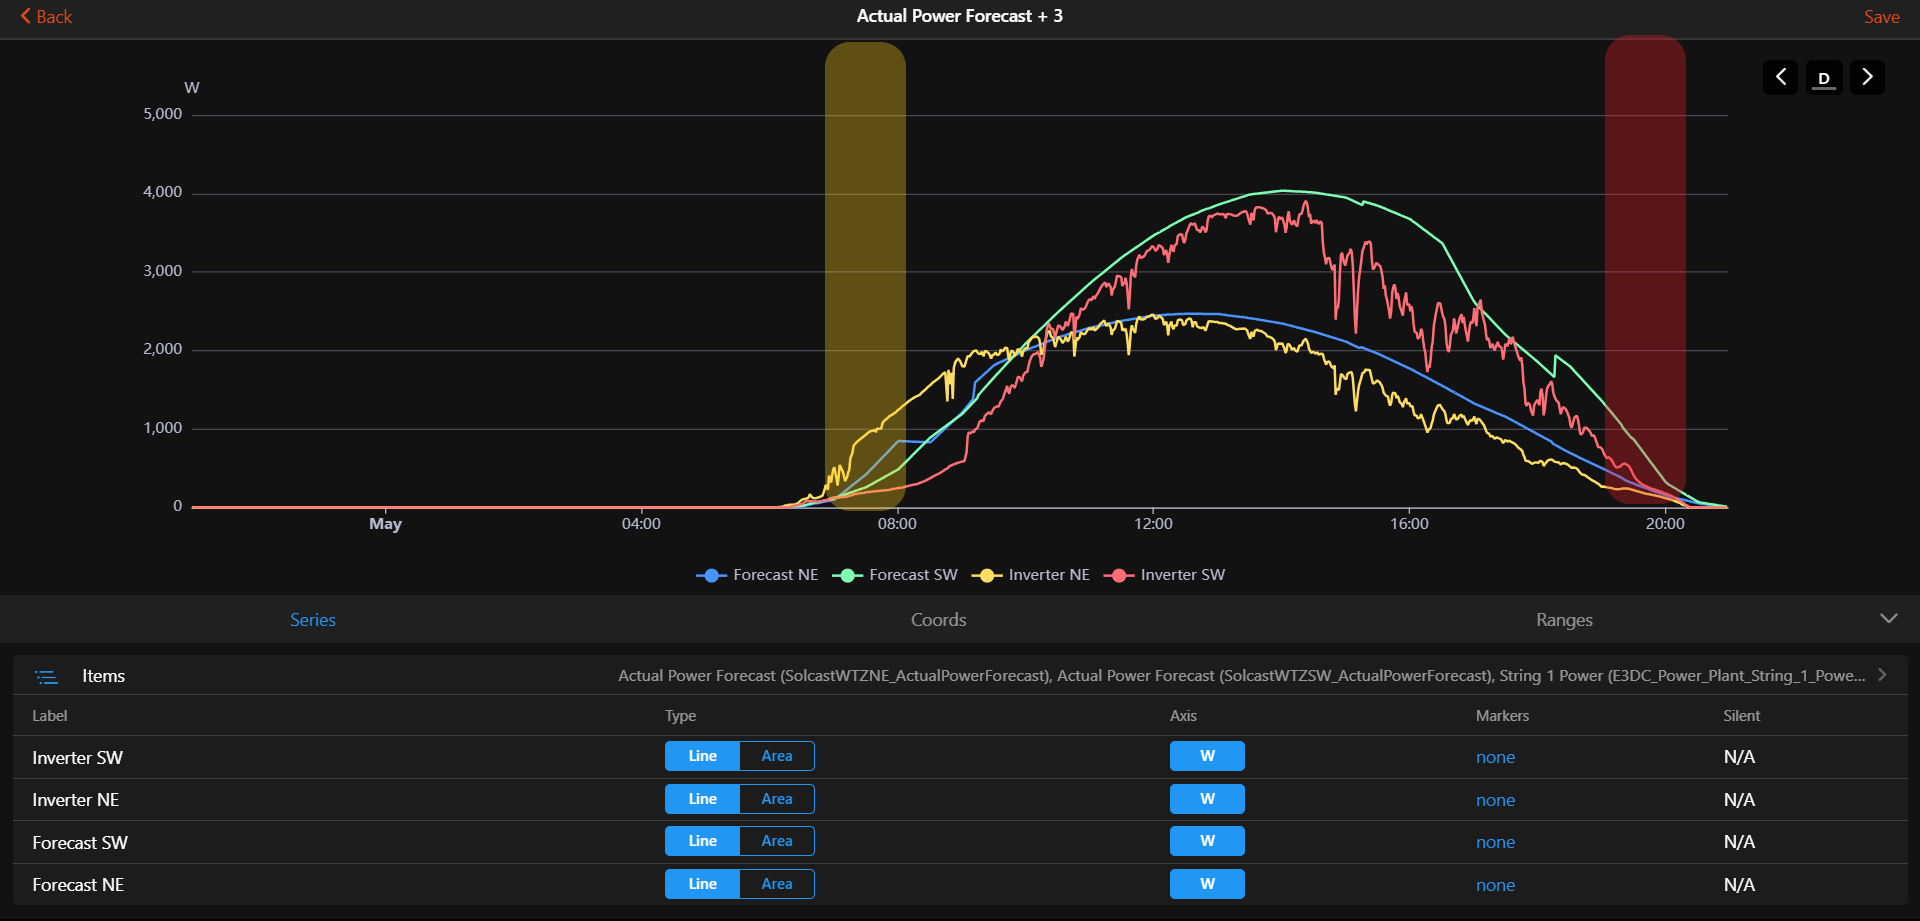Set Inverter NE type to Line

point(702,799)
